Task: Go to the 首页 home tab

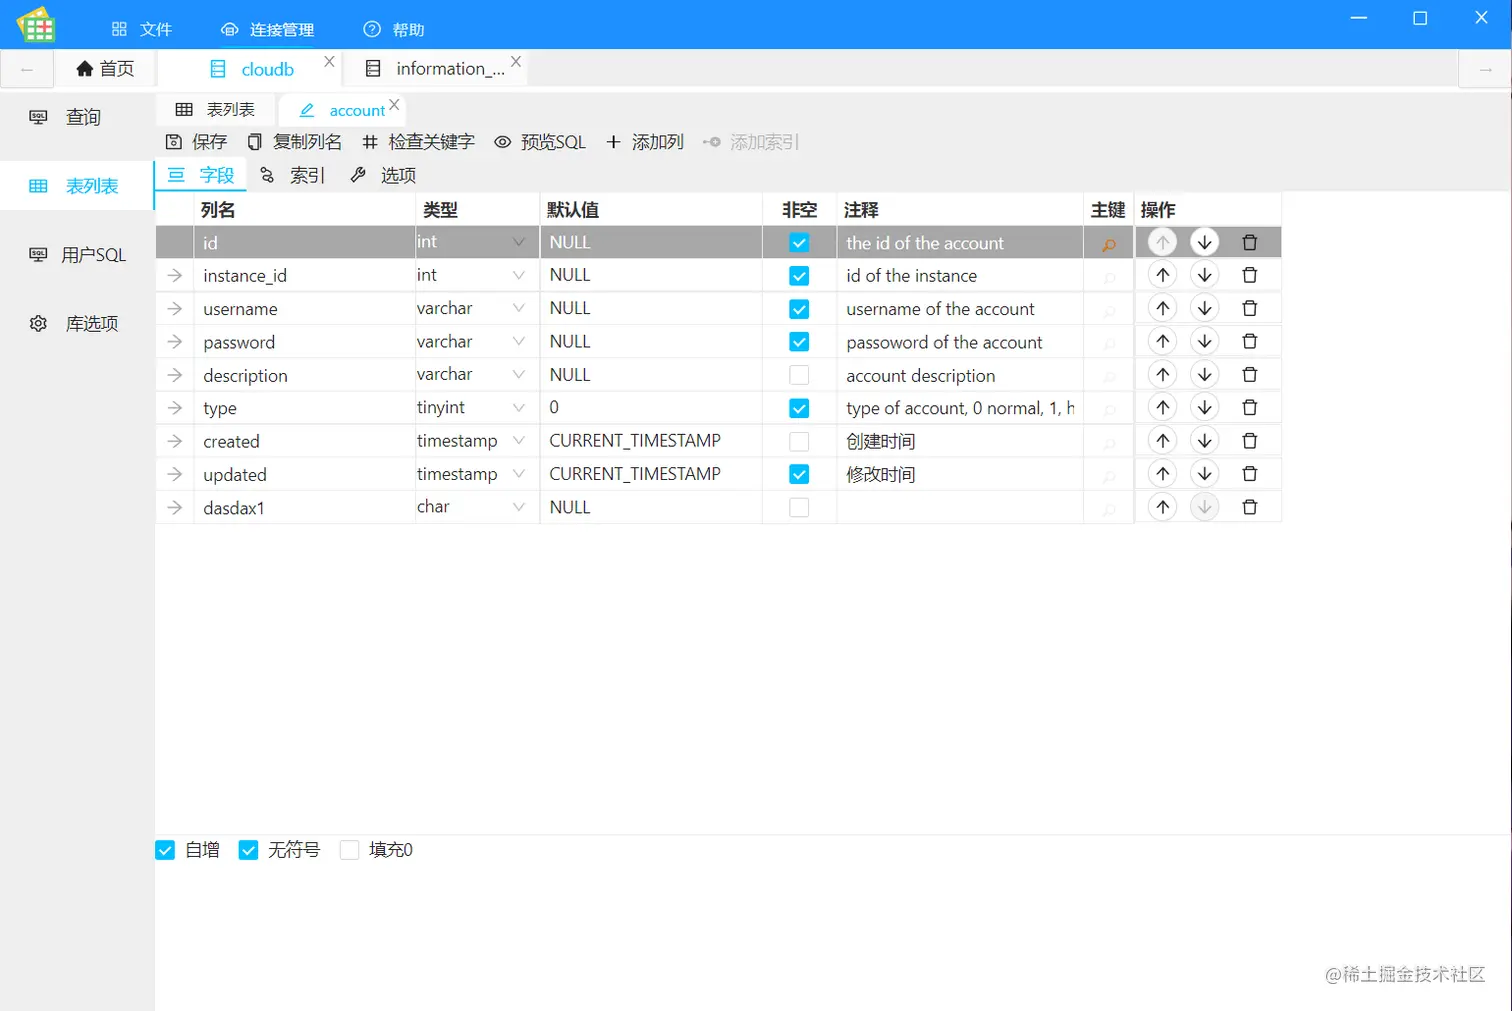Action: coord(105,69)
